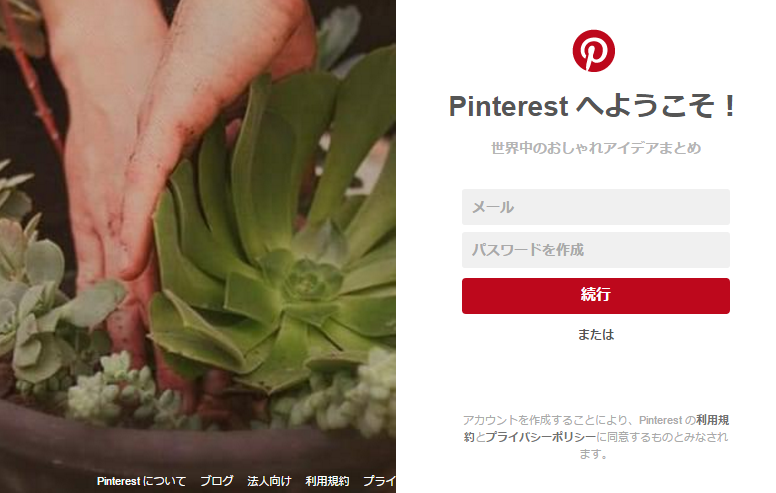Click the heading Pinterest へようこそ！
Image resolution: width=776 pixels, height=493 pixels.
coord(593,106)
